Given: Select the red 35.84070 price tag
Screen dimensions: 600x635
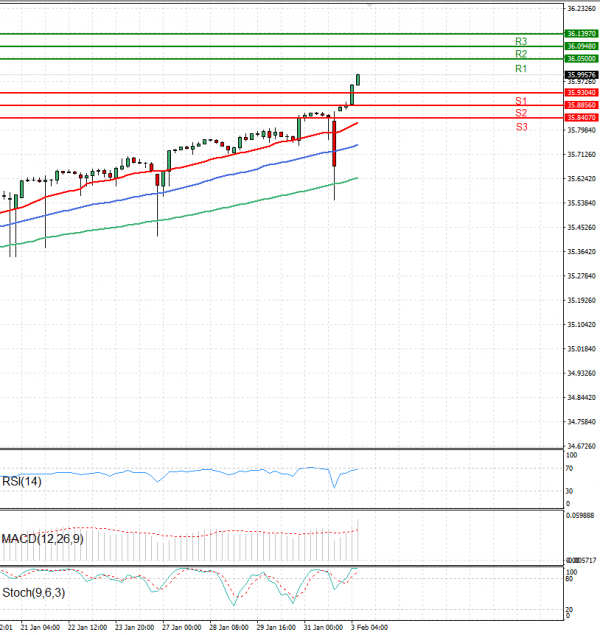Looking at the screenshot, I should [581, 118].
